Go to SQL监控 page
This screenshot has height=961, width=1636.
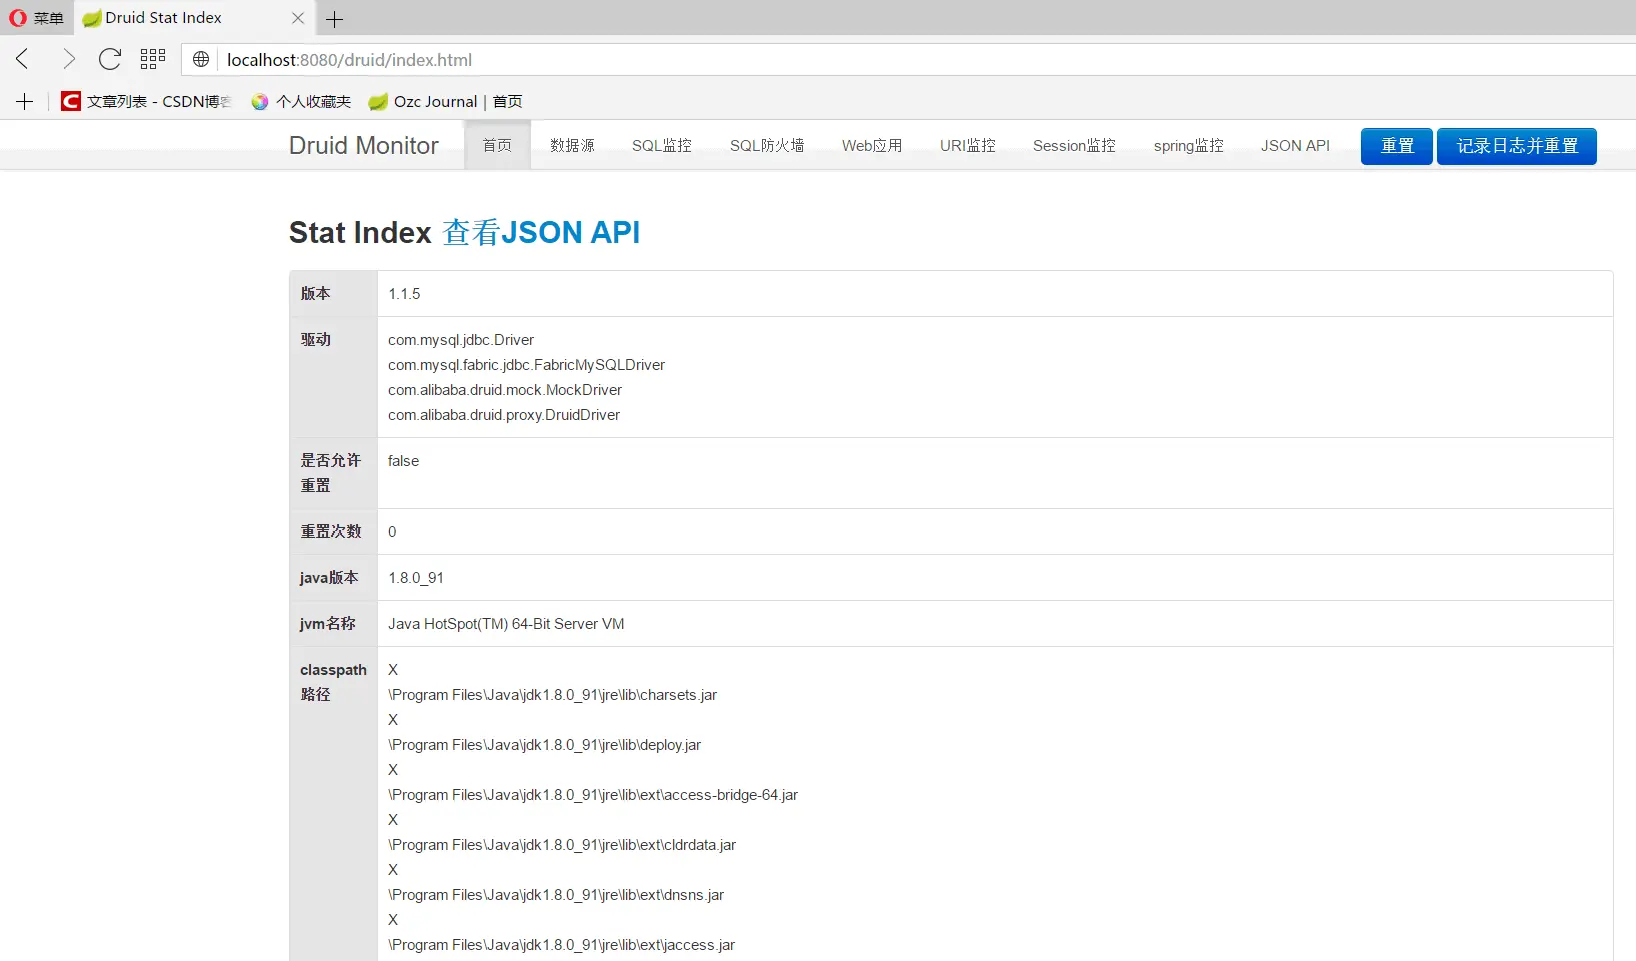click(x=662, y=145)
